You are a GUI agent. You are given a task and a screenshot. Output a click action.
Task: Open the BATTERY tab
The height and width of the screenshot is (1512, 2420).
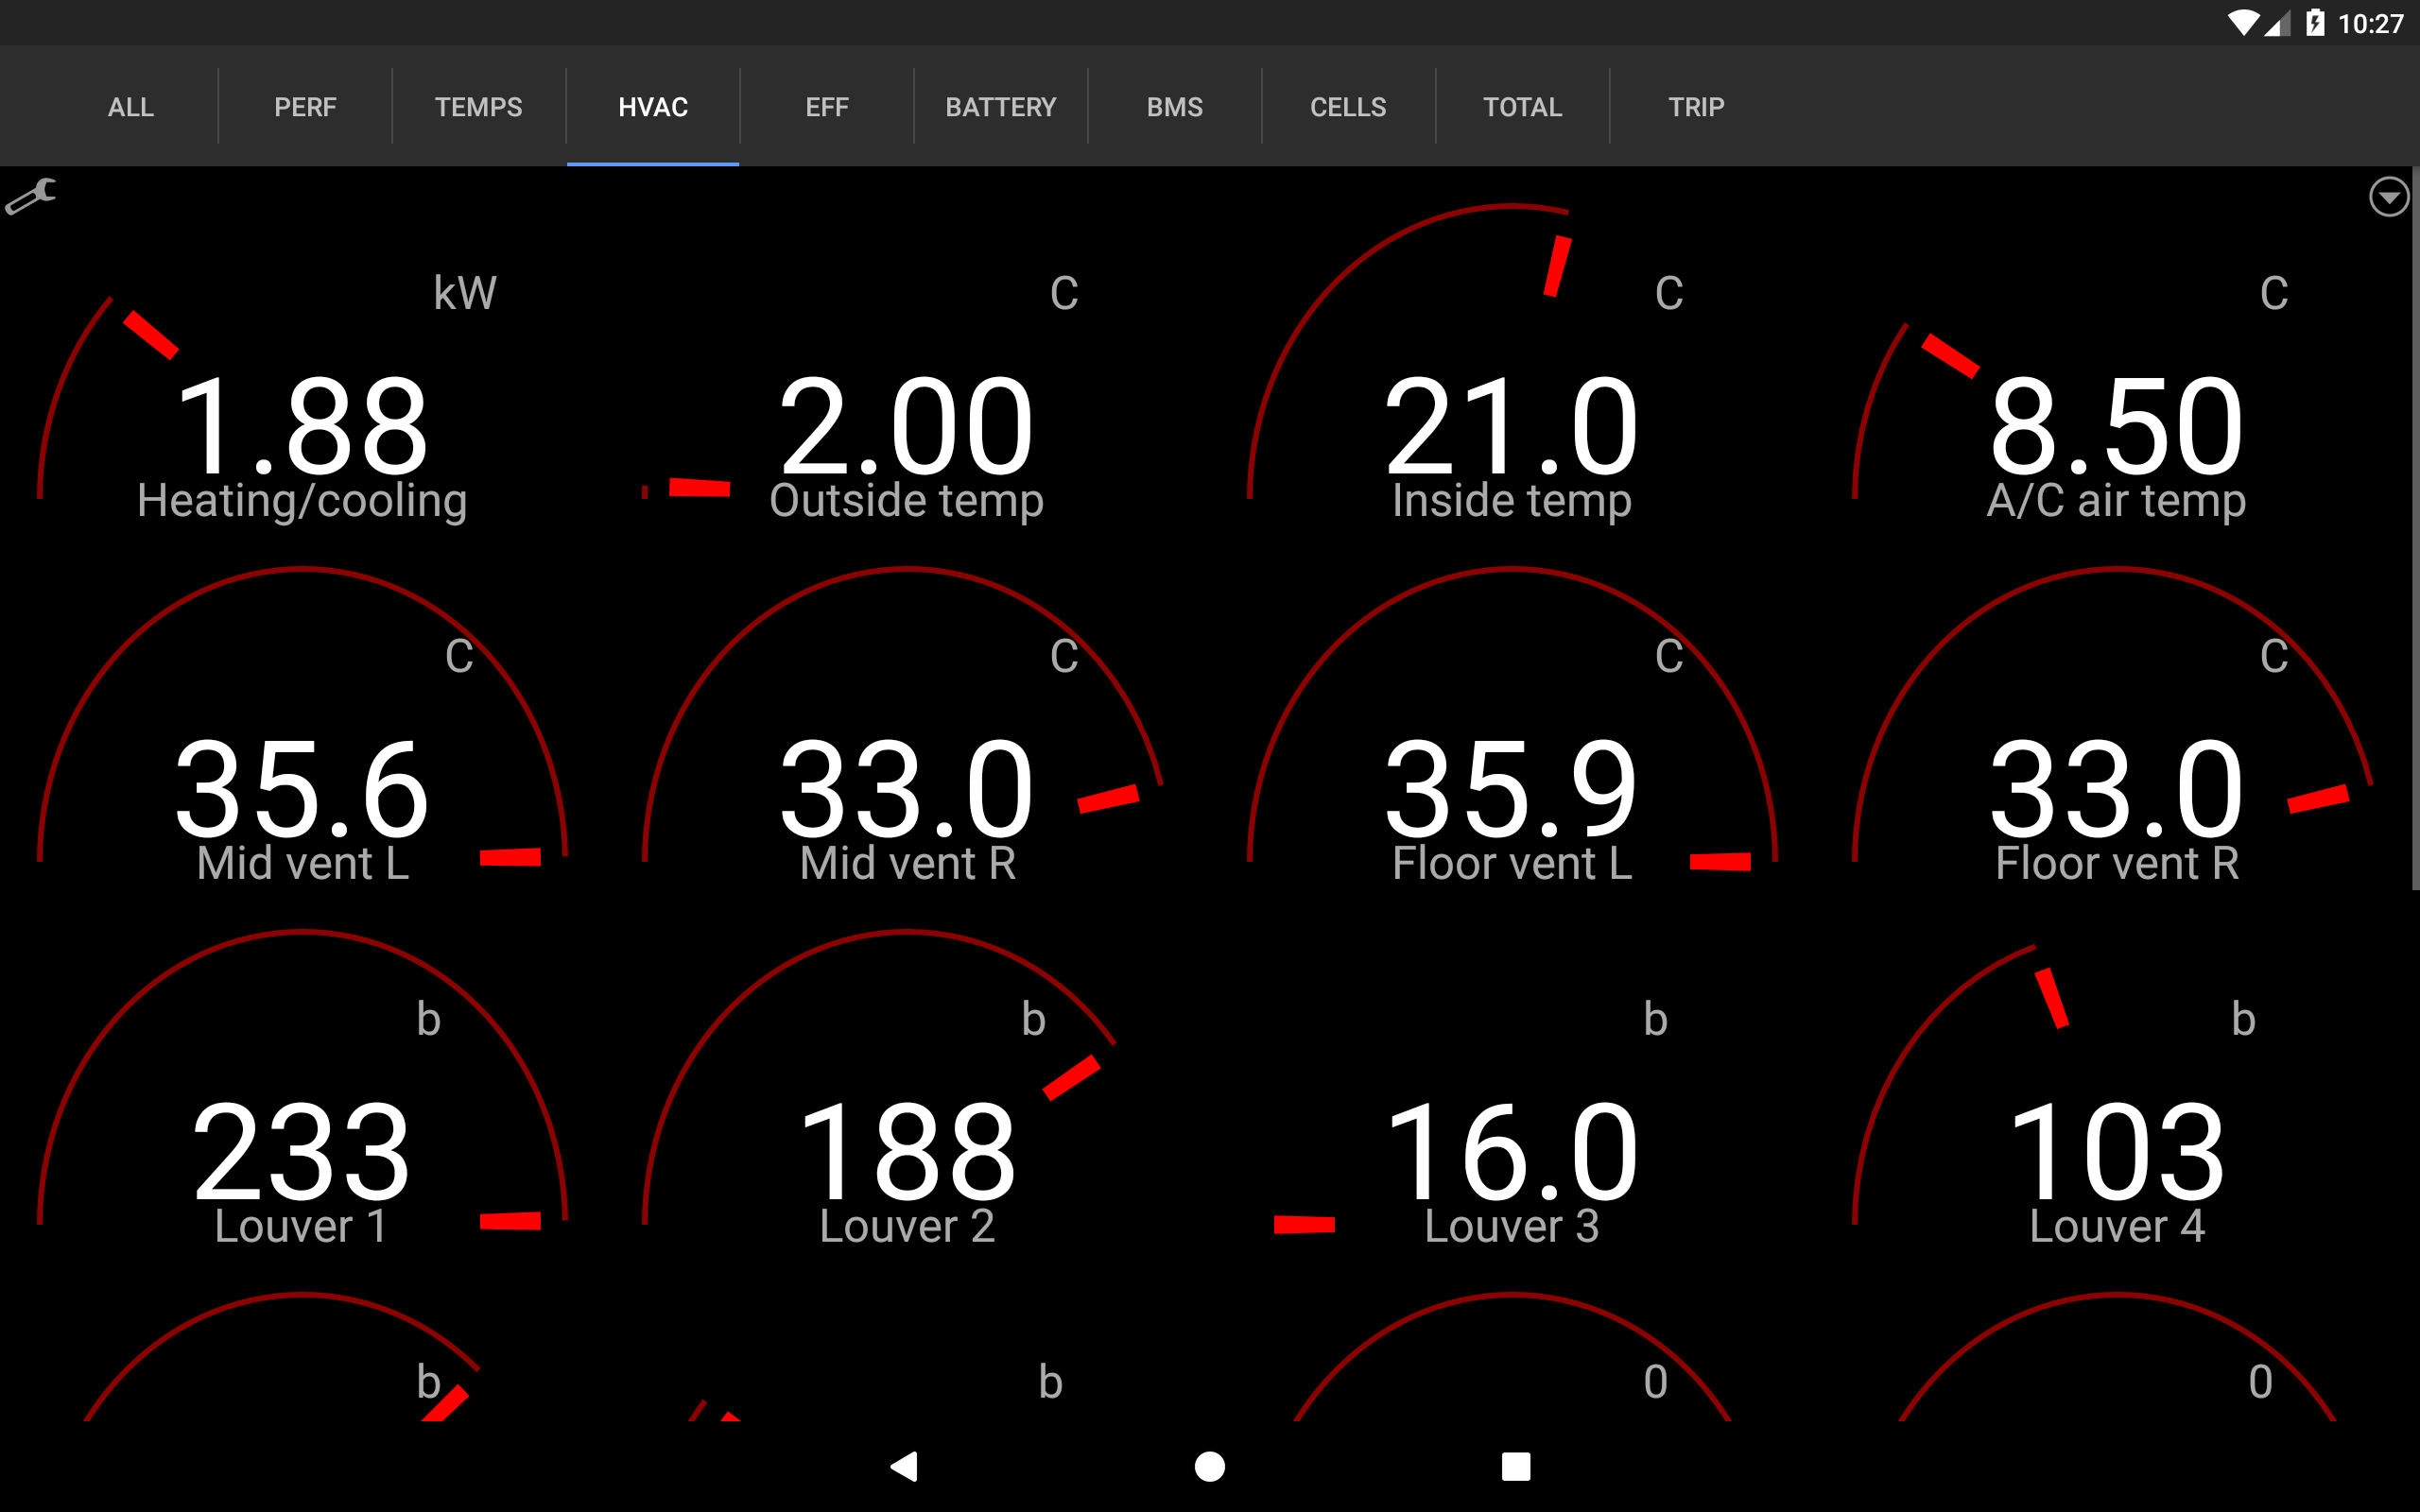pyautogui.click(x=1001, y=107)
